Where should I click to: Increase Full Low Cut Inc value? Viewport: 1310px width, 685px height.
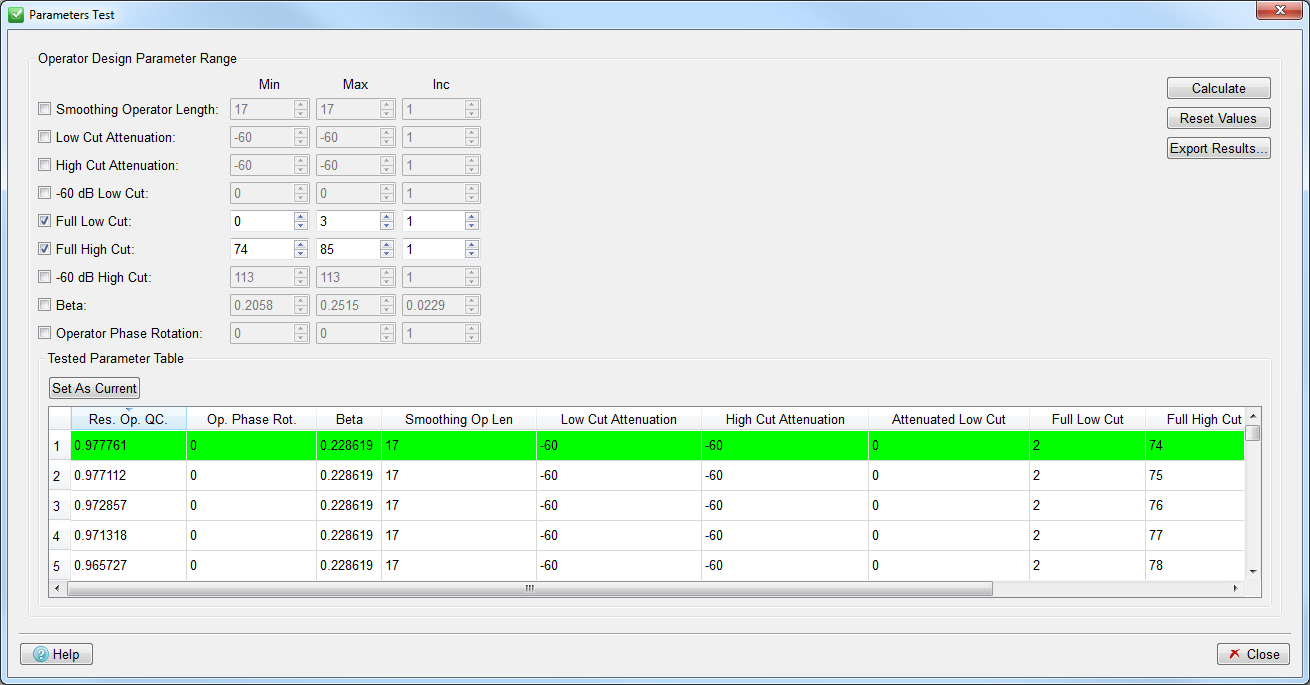pyautogui.click(x=473, y=216)
